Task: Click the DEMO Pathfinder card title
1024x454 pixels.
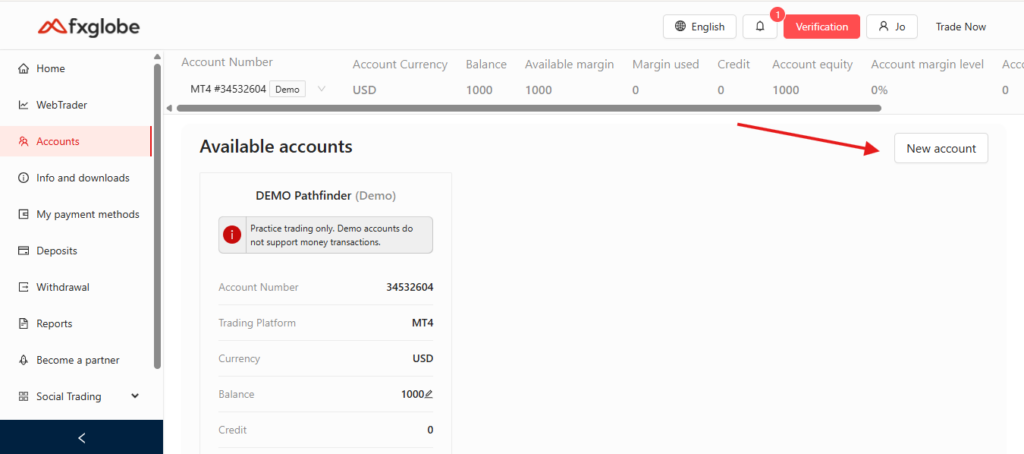Action: pyautogui.click(x=325, y=195)
